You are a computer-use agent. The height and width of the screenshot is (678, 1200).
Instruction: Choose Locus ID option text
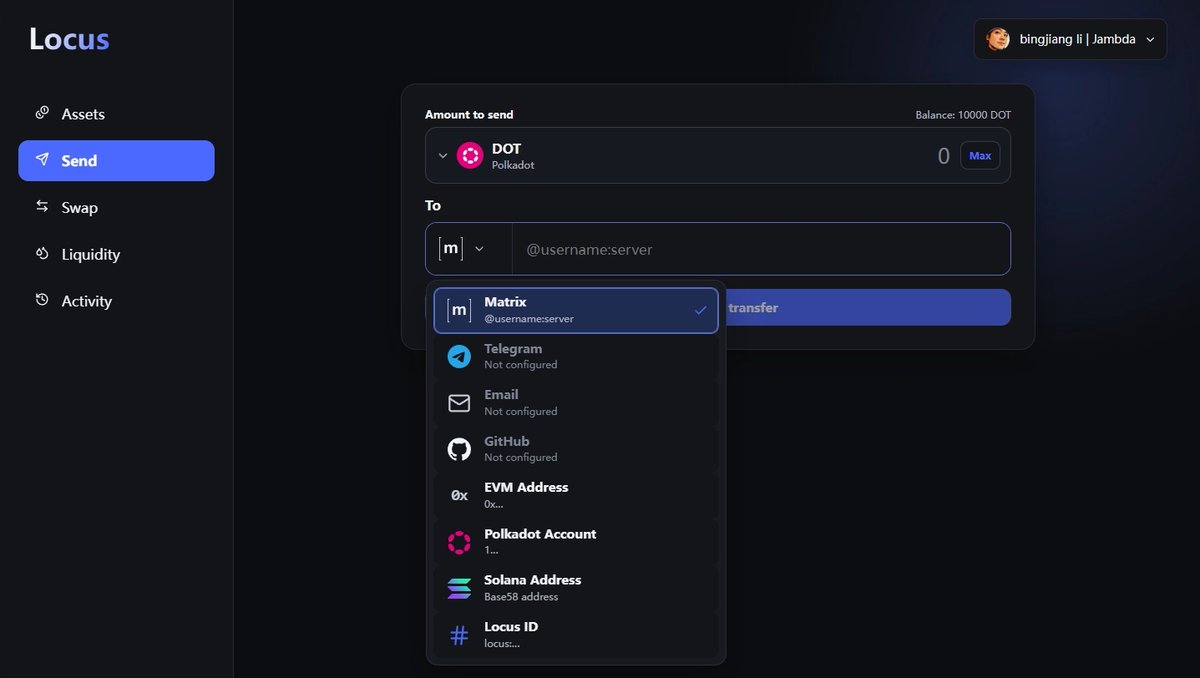click(511, 626)
